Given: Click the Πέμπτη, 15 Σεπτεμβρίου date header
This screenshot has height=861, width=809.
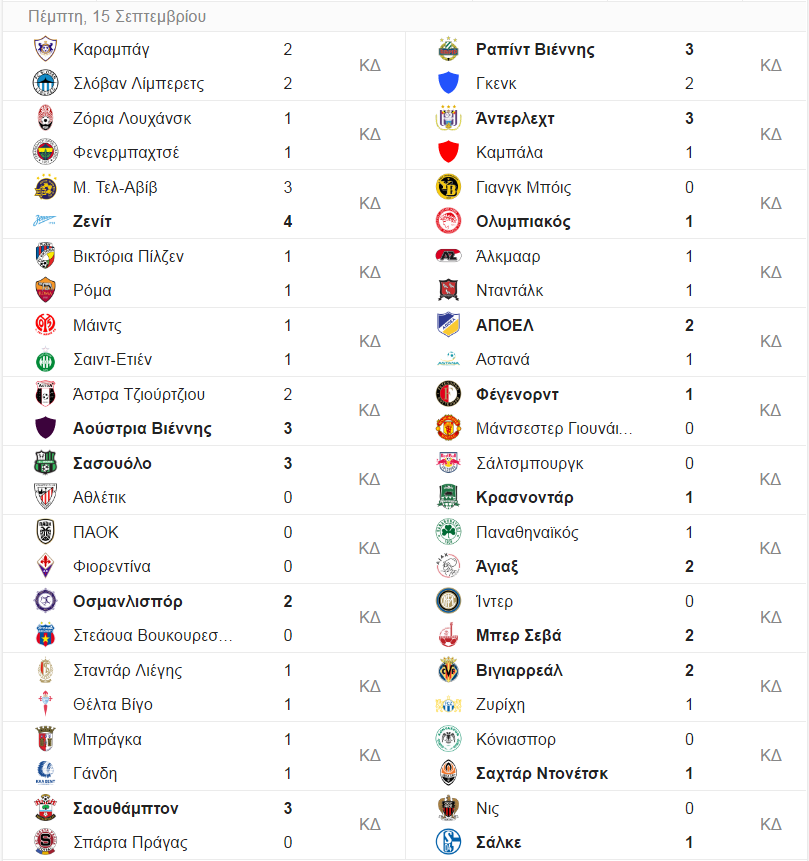Looking at the screenshot, I should (x=117, y=16).
